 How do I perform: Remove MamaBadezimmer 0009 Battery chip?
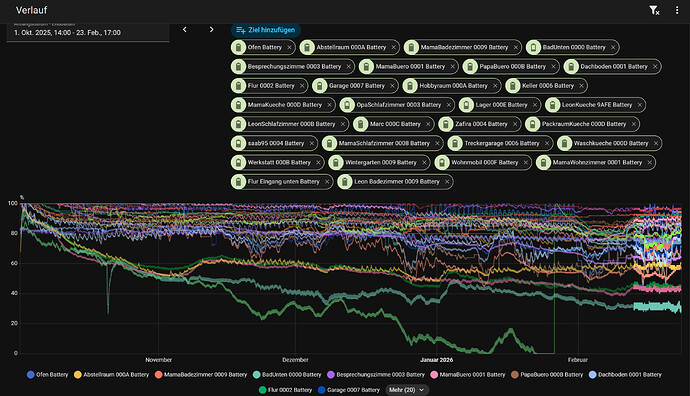(x=515, y=47)
